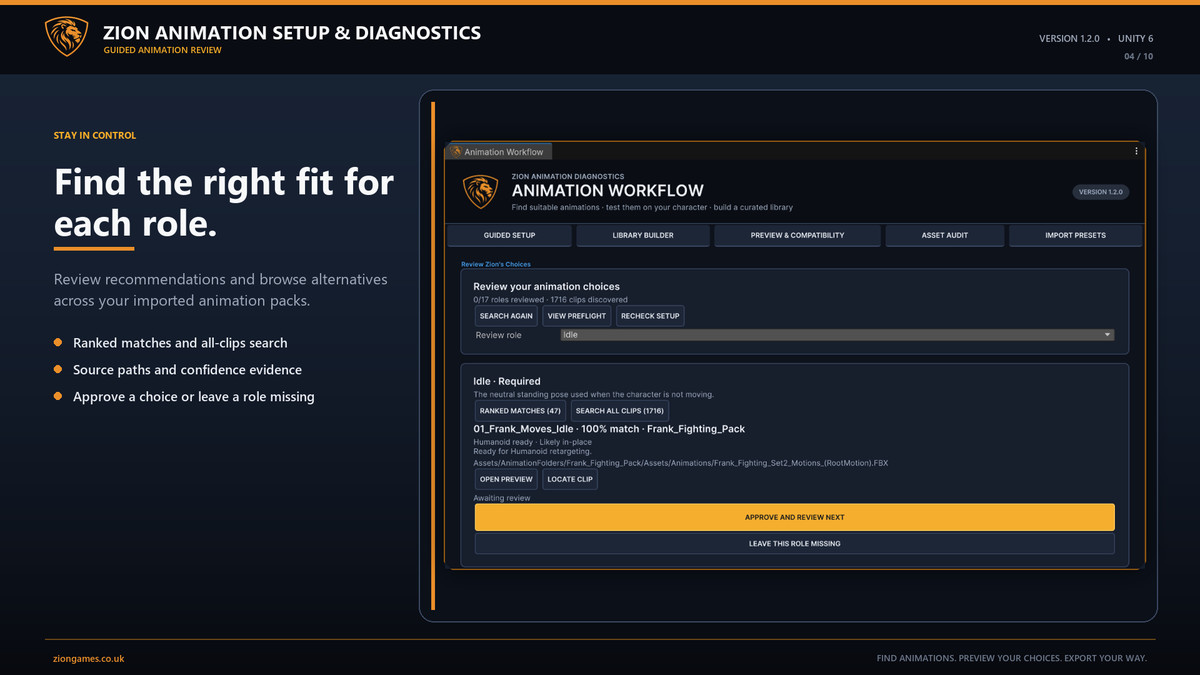This screenshot has width=1200, height=675.
Task: Click "Humanoid ready · Likely in-place" text
Action: pyautogui.click(x=533, y=442)
